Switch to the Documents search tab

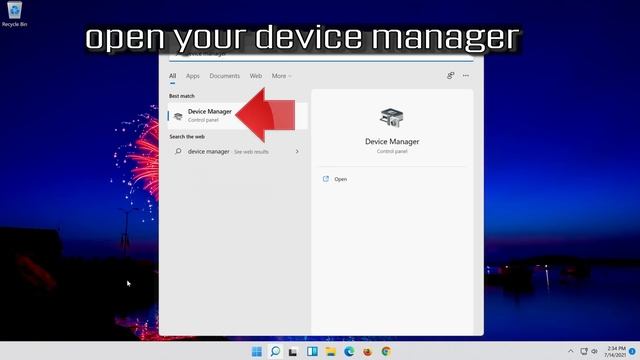[x=224, y=76]
